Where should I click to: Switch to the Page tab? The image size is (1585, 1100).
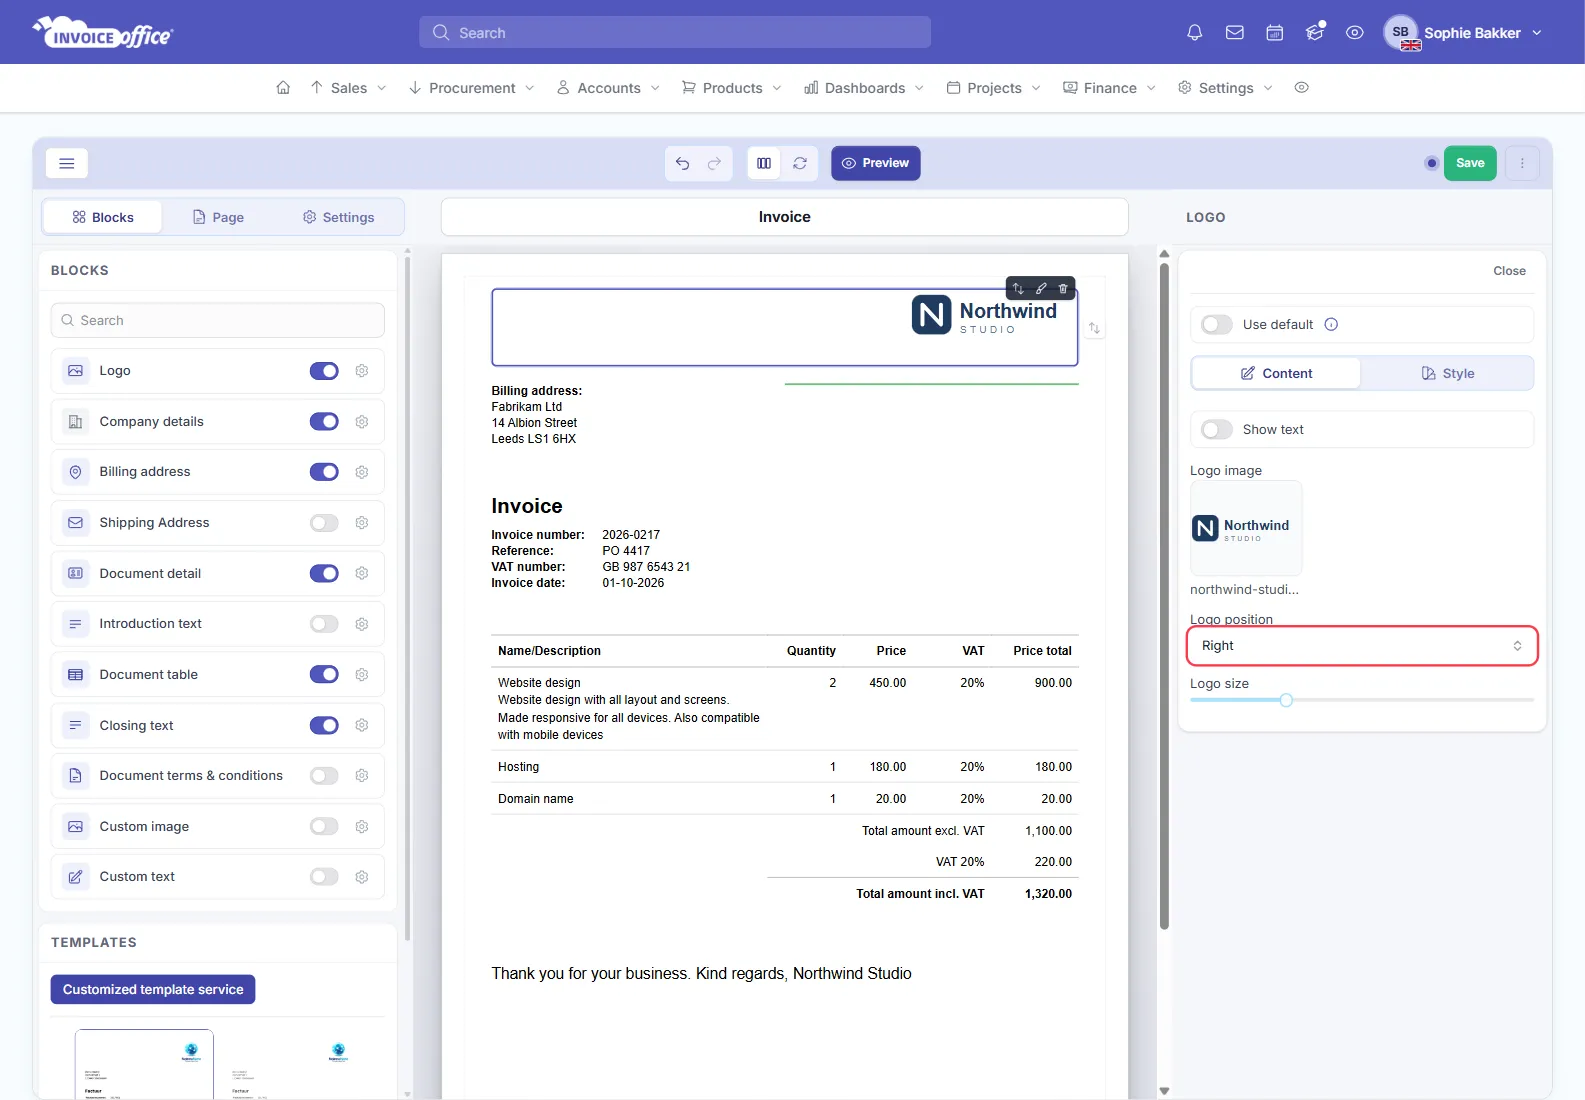(x=218, y=217)
